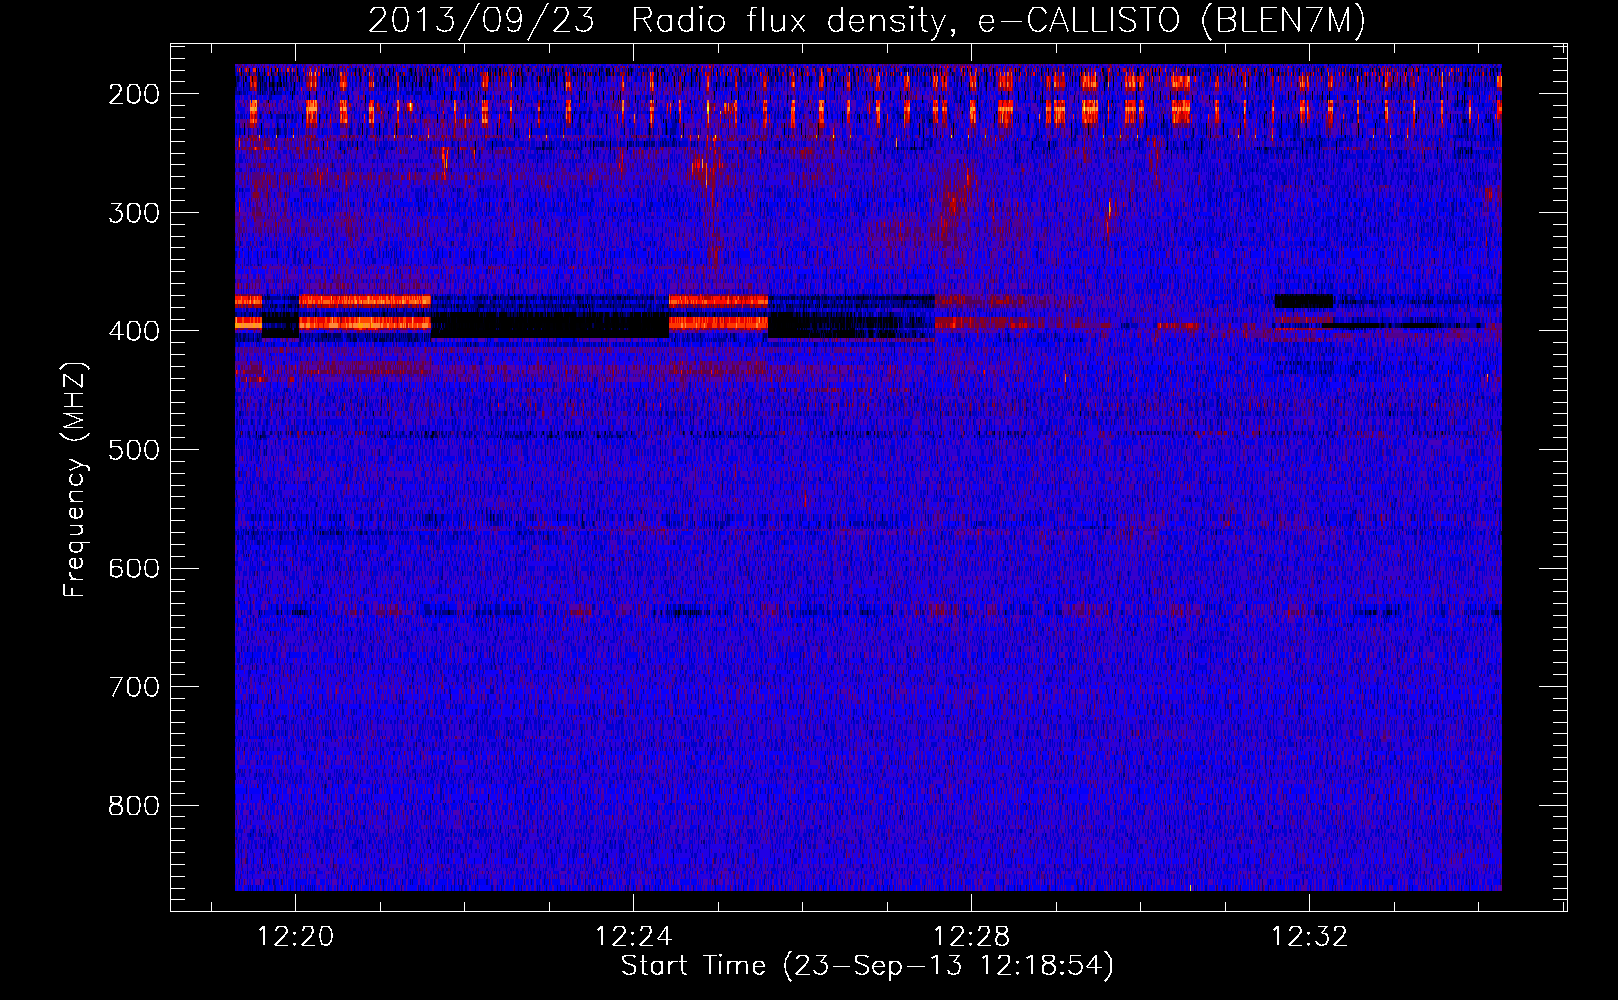This screenshot has height=1000, width=1618.
Task: Click the 800 frequency tick label
Action: pos(133,806)
